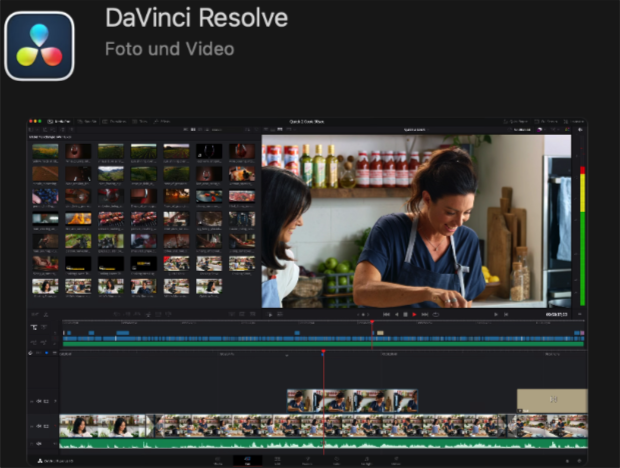Jump to timeline end with skip-forward button
620x468 pixels.
click(x=425, y=315)
